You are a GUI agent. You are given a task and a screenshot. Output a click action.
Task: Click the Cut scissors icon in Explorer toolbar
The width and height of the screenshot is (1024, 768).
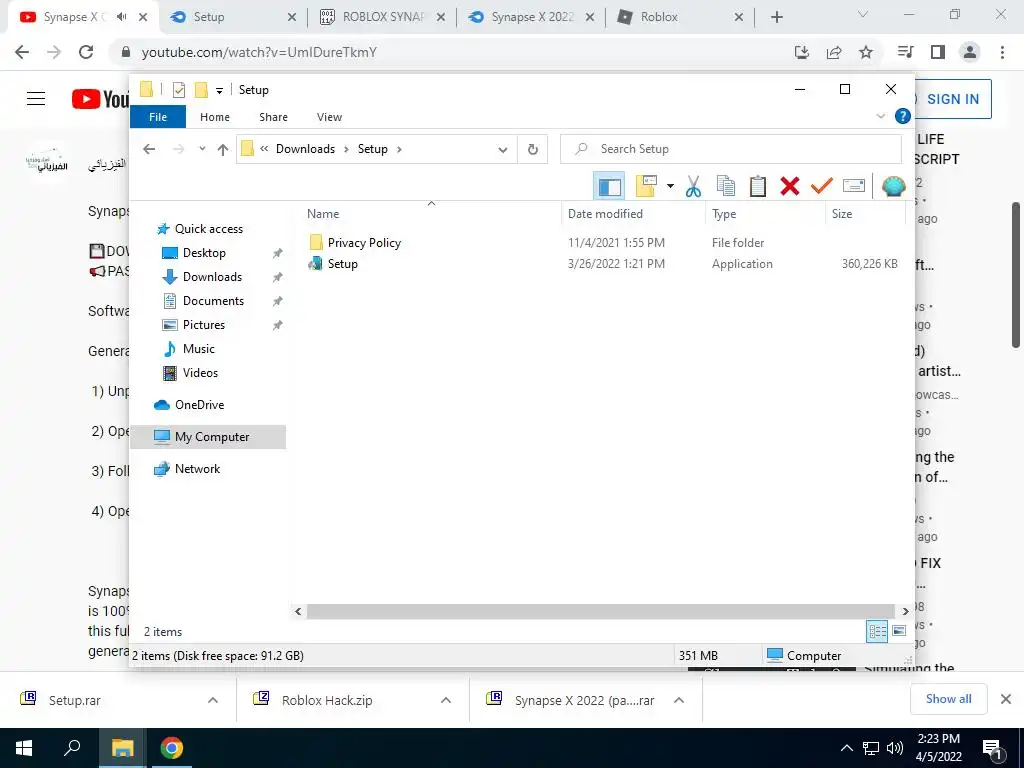pyautogui.click(x=693, y=187)
